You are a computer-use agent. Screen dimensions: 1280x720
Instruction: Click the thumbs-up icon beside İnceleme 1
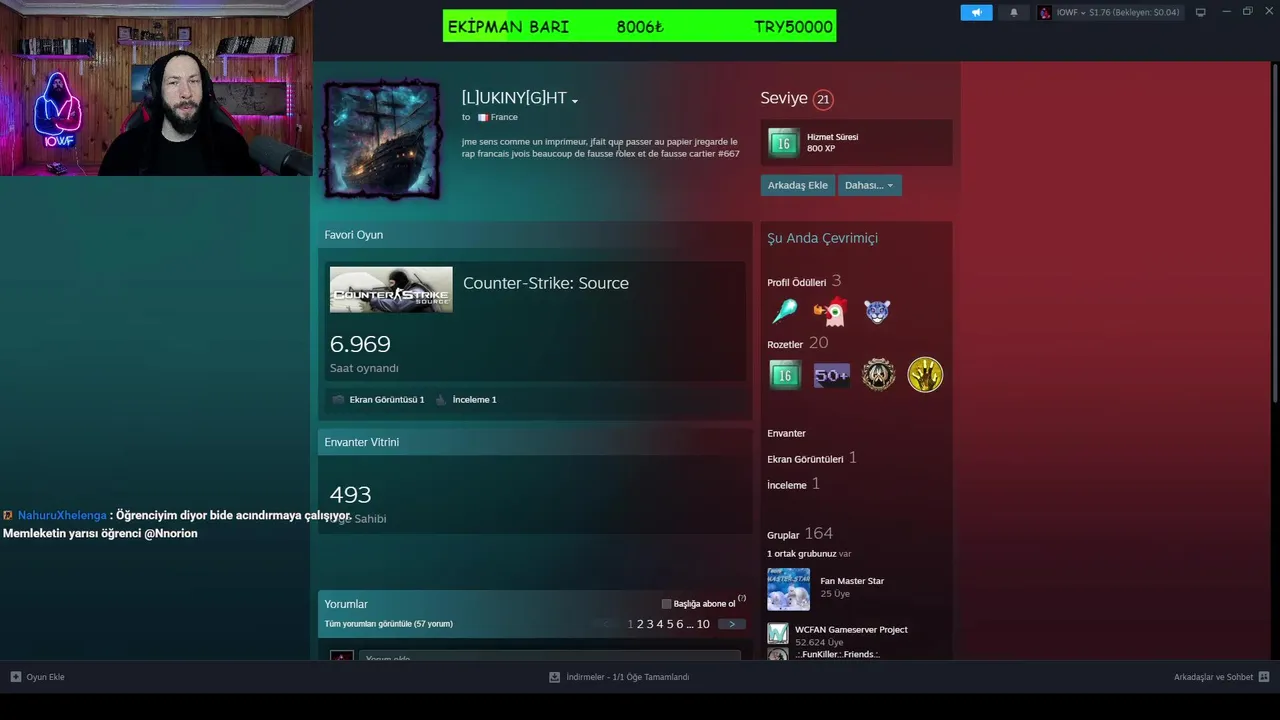tap(440, 399)
